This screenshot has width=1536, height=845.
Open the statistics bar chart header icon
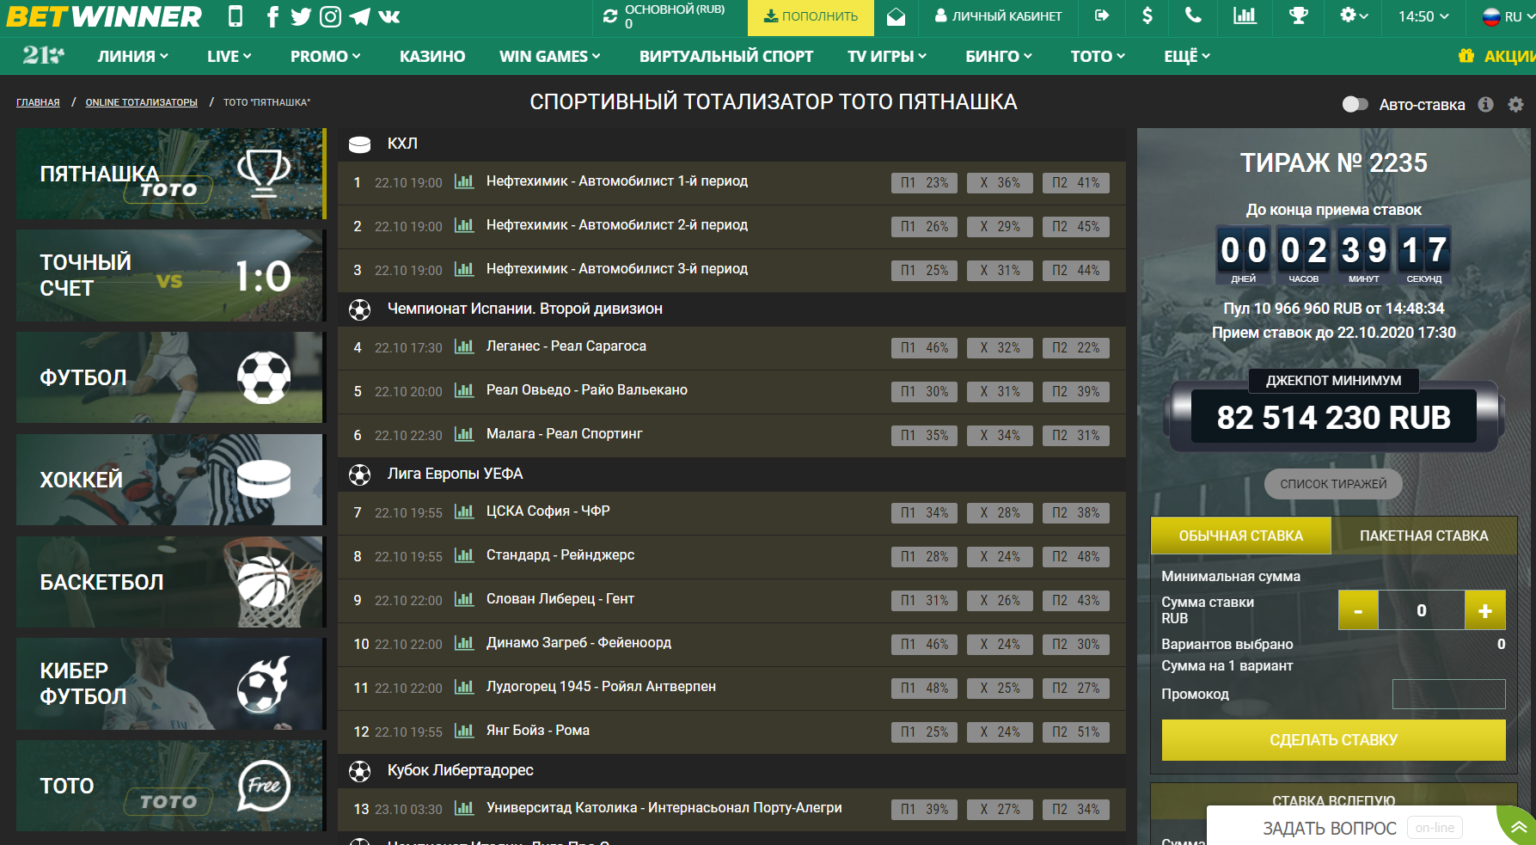pos(1245,16)
